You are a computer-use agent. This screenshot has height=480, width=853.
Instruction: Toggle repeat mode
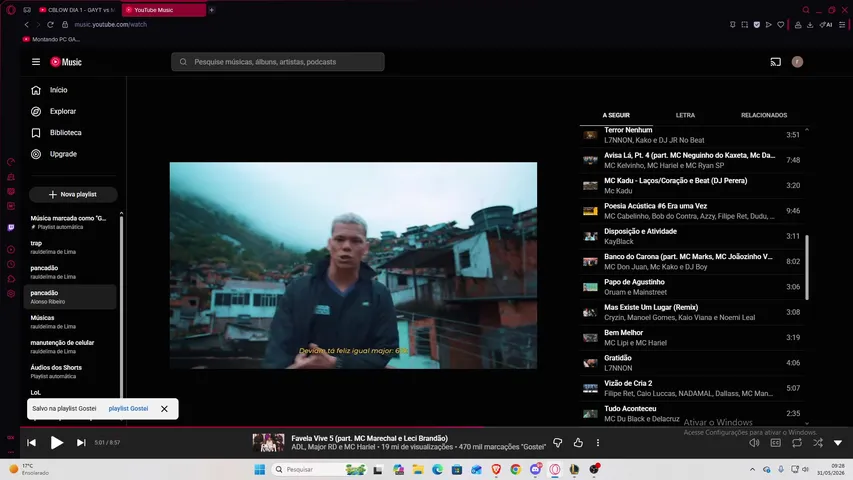[x=797, y=442]
